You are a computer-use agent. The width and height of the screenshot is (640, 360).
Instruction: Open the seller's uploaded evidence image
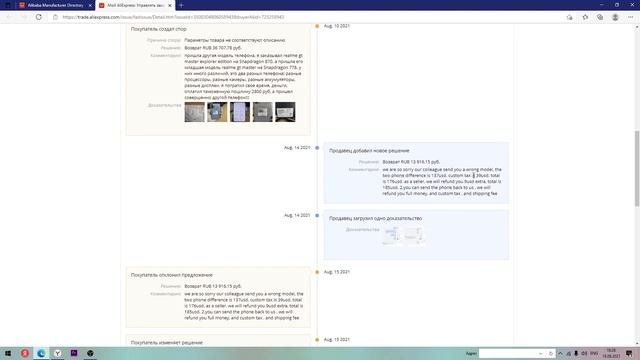[403, 236]
